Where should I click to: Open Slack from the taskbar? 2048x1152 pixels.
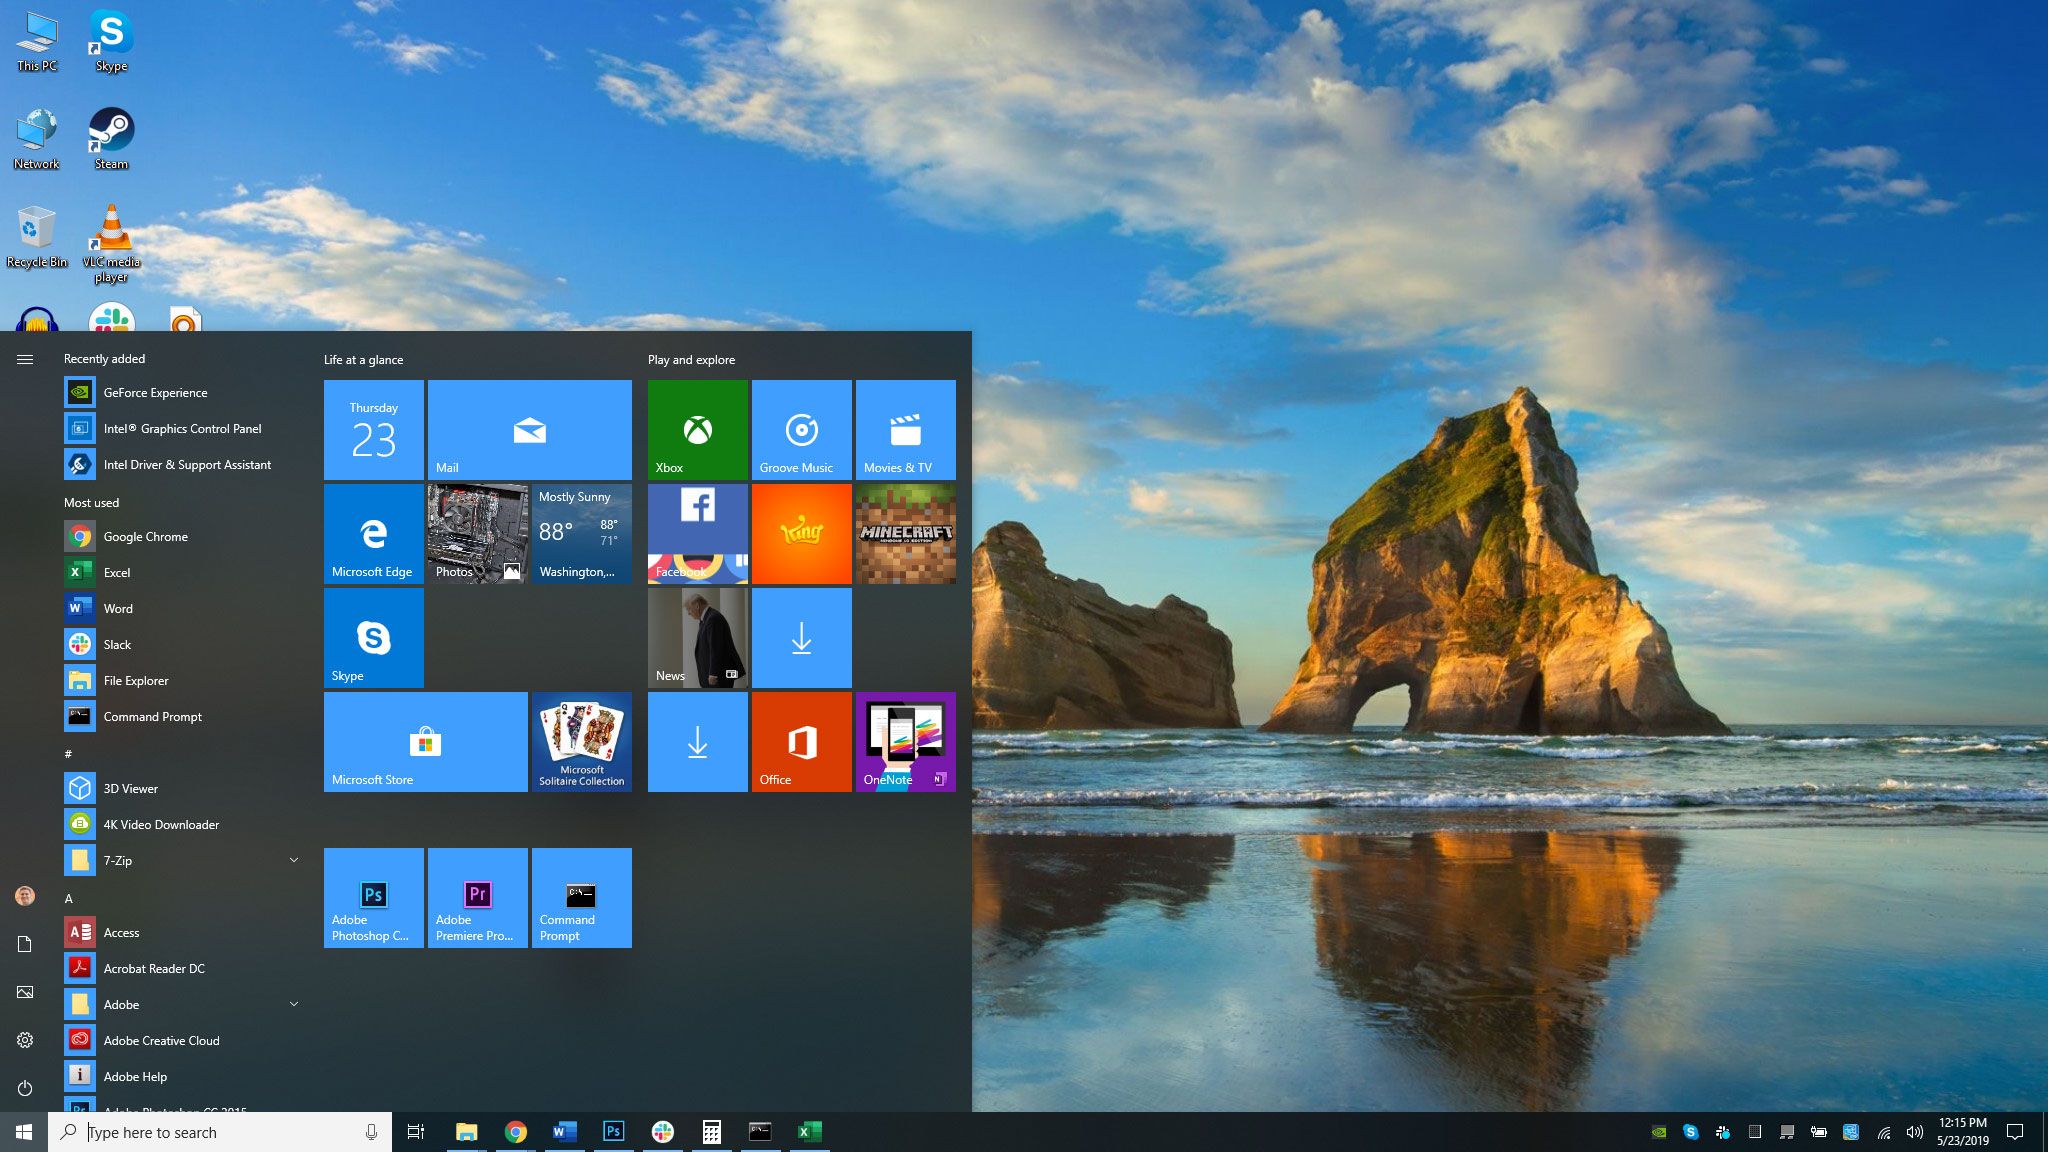663,1131
